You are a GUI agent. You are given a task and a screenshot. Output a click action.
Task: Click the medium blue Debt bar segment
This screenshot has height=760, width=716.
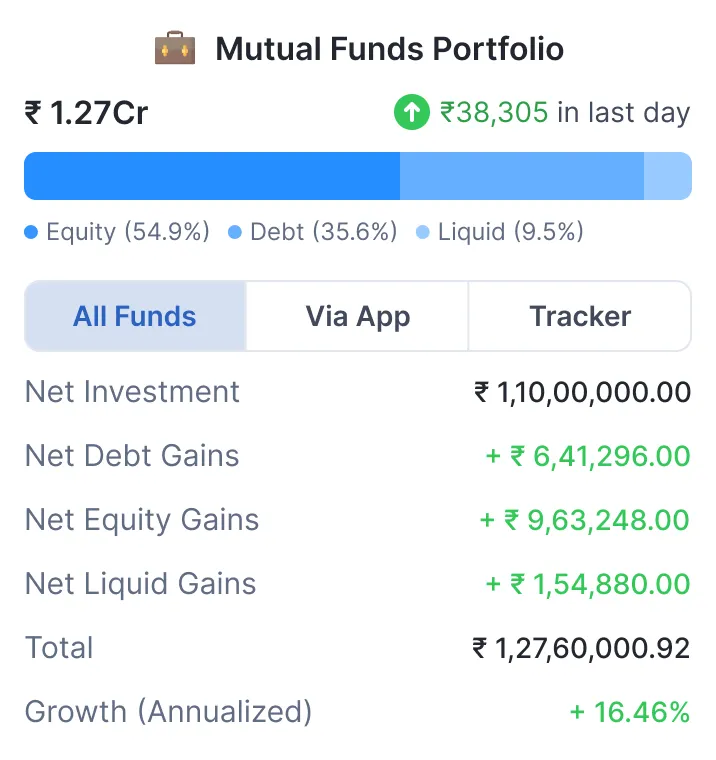tap(521, 176)
